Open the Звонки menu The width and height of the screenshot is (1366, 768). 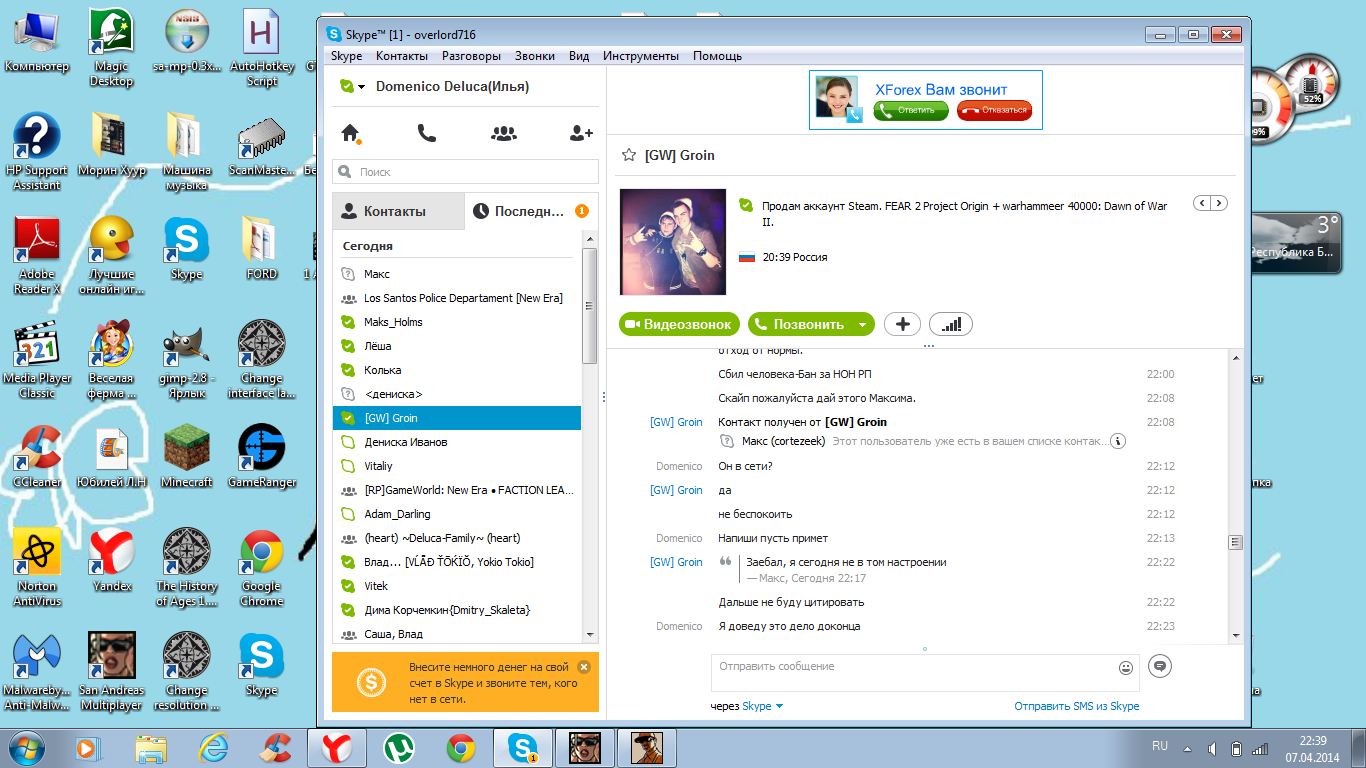535,56
